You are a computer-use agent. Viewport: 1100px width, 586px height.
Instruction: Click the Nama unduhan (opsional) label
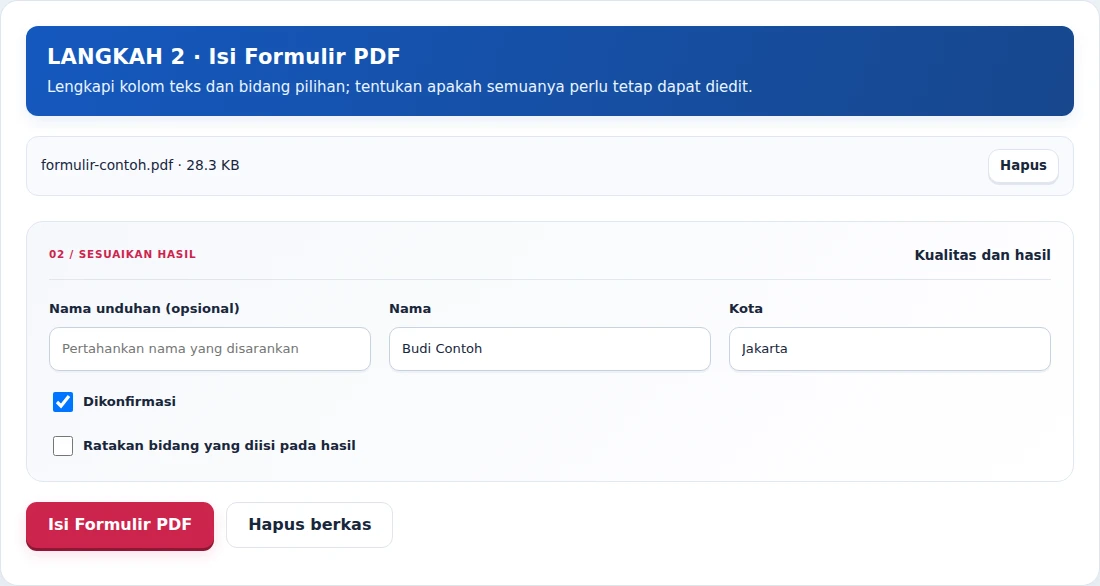pos(145,309)
